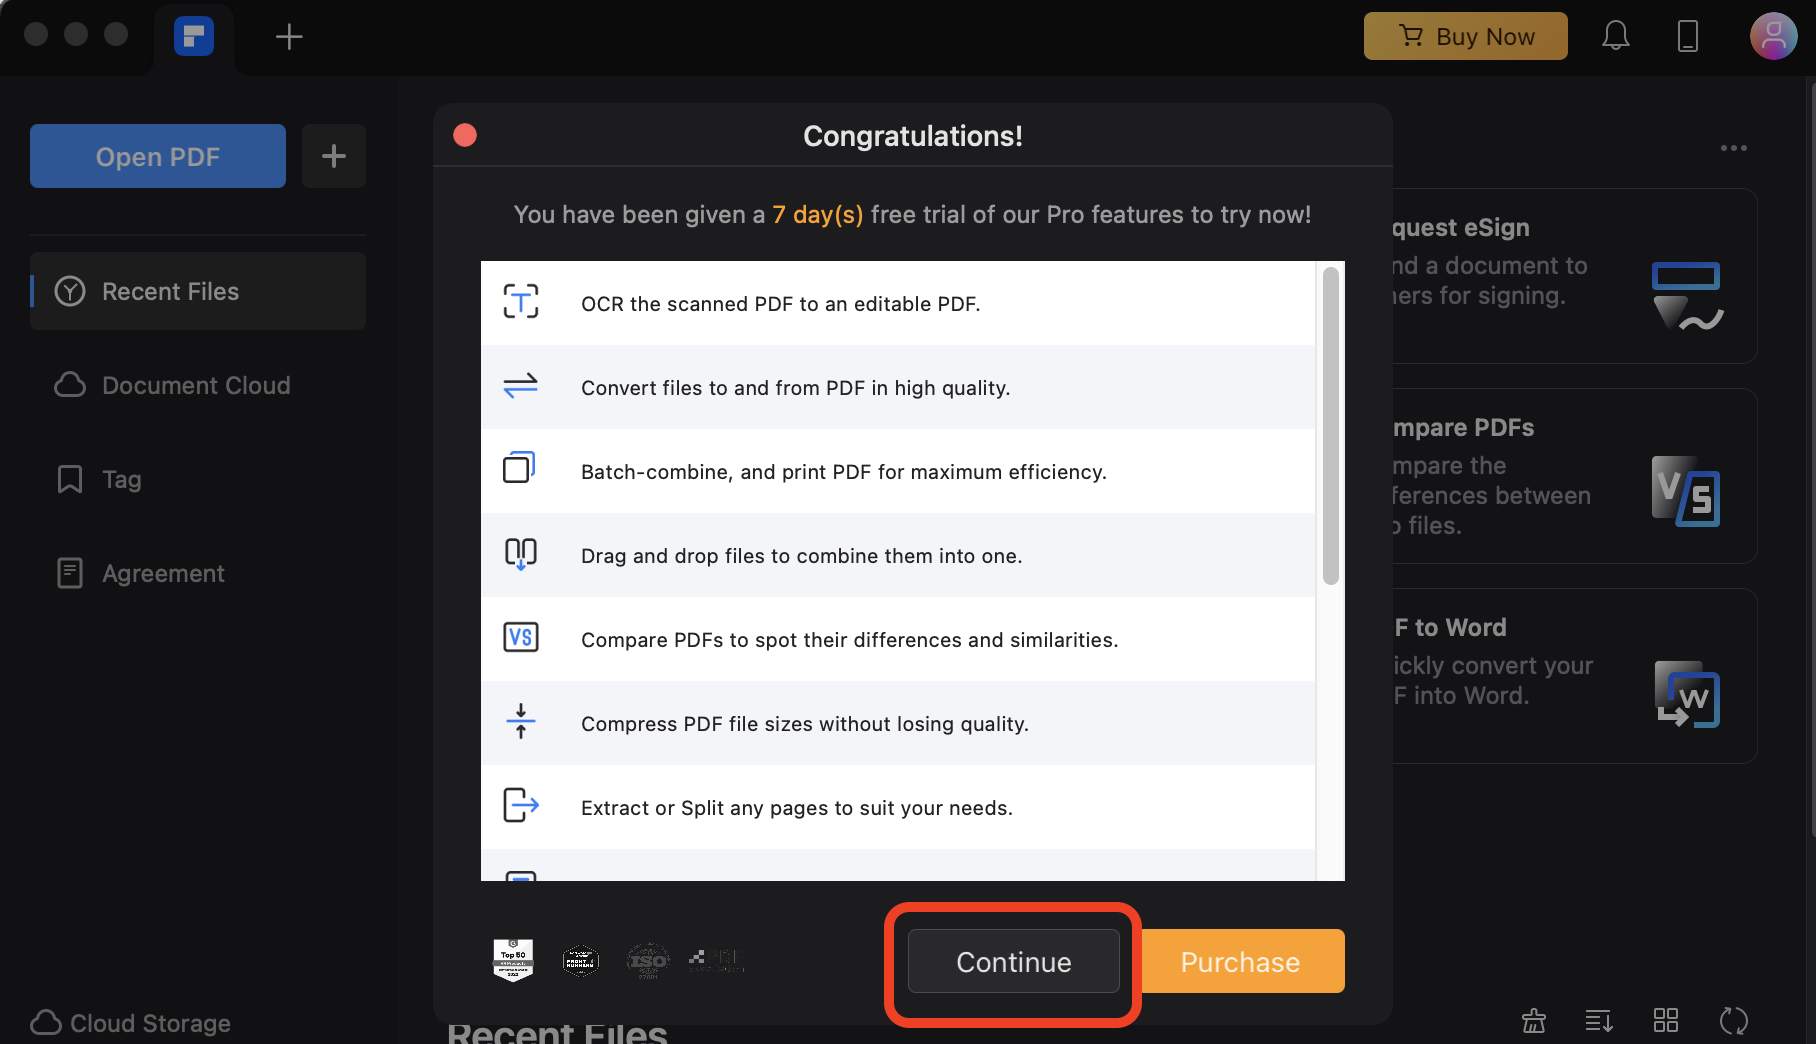The image size is (1816, 1044).
Task: Click the Convert files arrows icon
Action: tap(520, 387)
